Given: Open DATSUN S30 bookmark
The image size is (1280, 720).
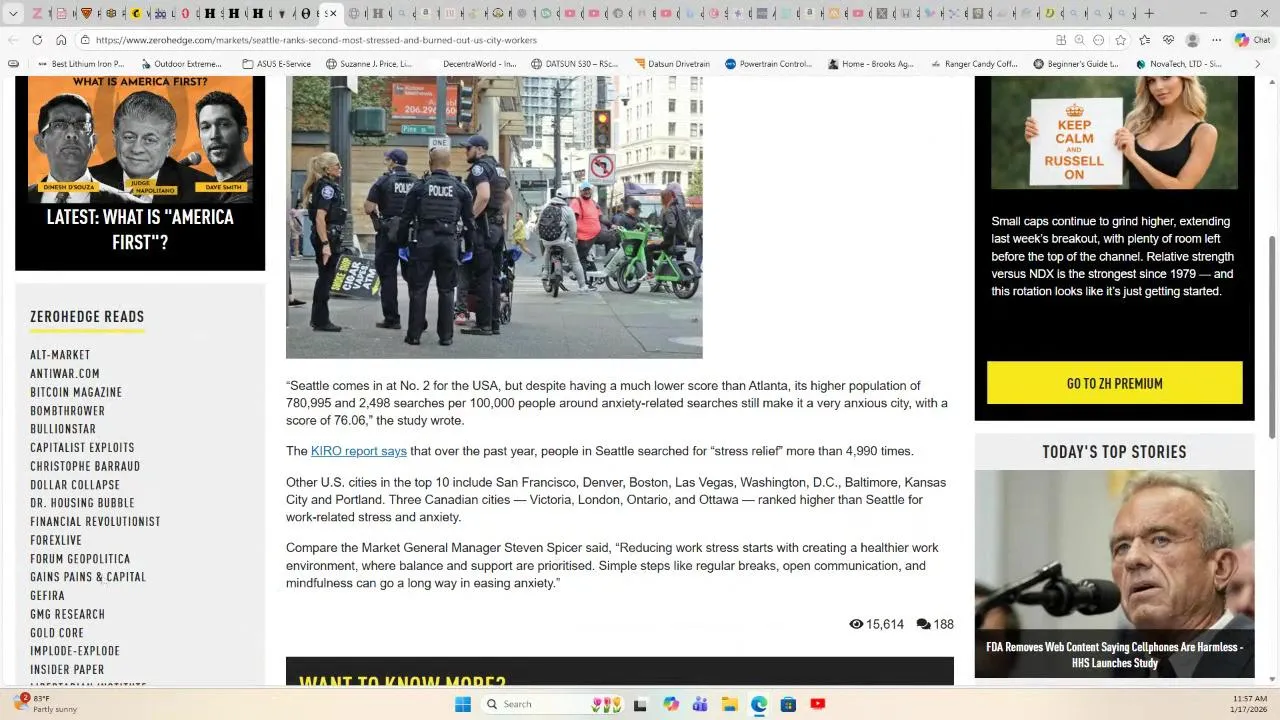Looking at the screenshot, I should (x=575, y=64).
